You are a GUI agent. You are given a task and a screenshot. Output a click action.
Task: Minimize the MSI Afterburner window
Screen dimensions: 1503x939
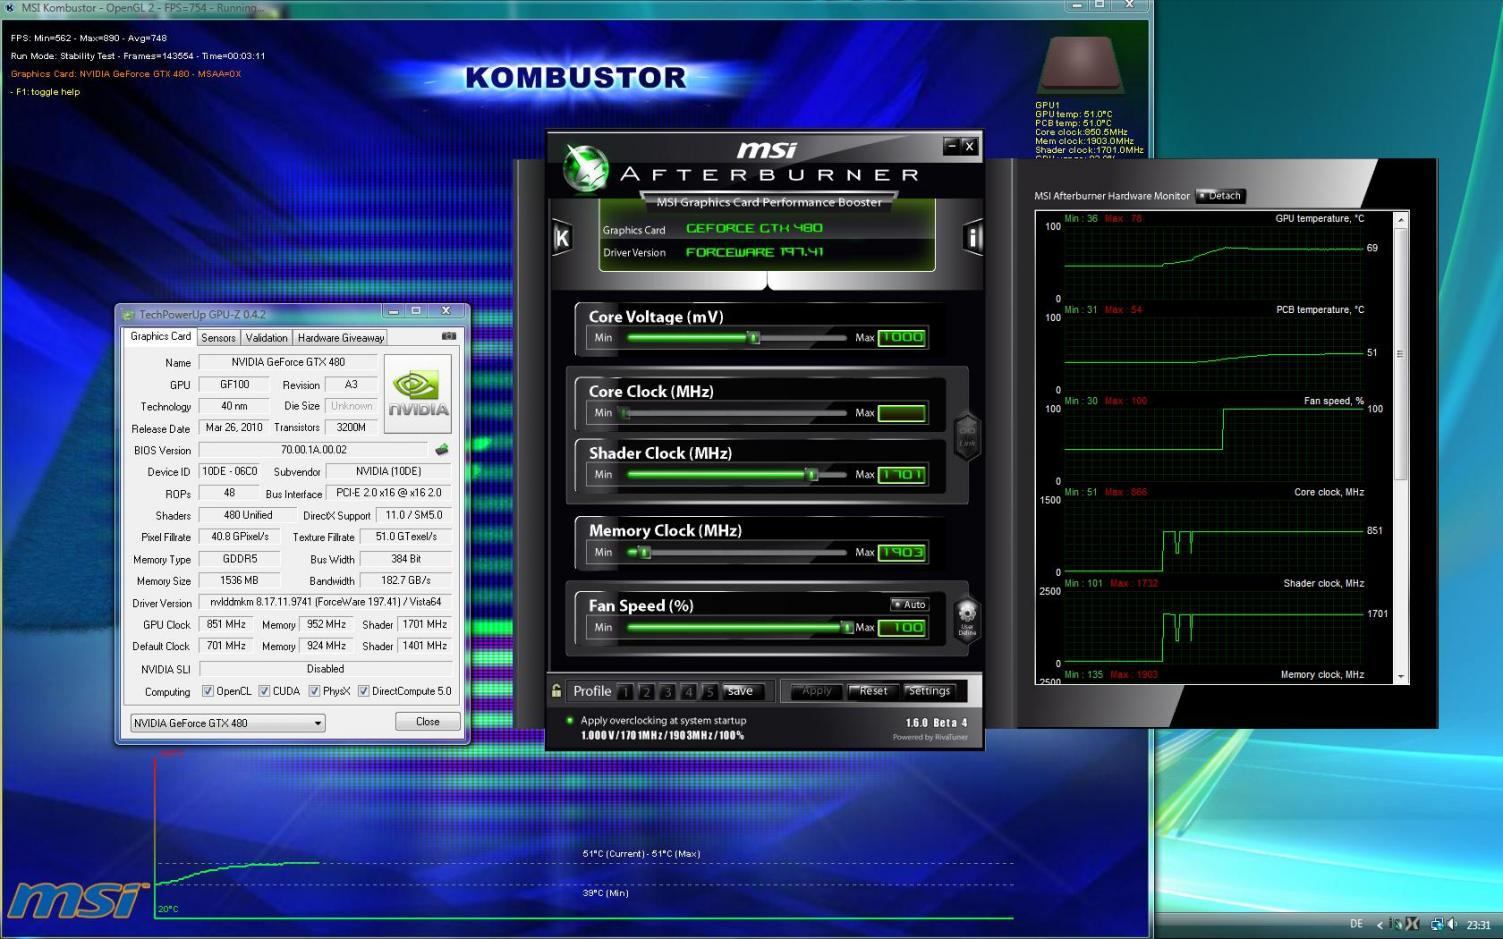click(x=951, y=146)
